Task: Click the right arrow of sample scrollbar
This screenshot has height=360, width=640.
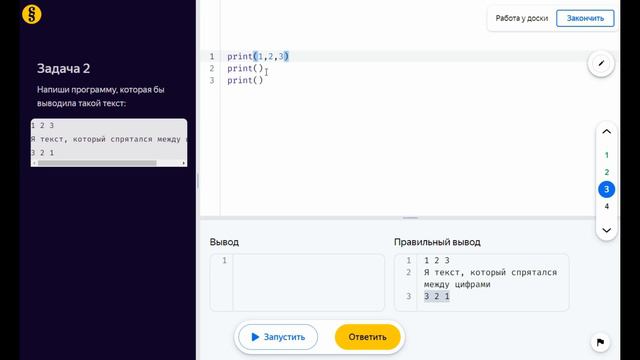Action: [184, 163]
